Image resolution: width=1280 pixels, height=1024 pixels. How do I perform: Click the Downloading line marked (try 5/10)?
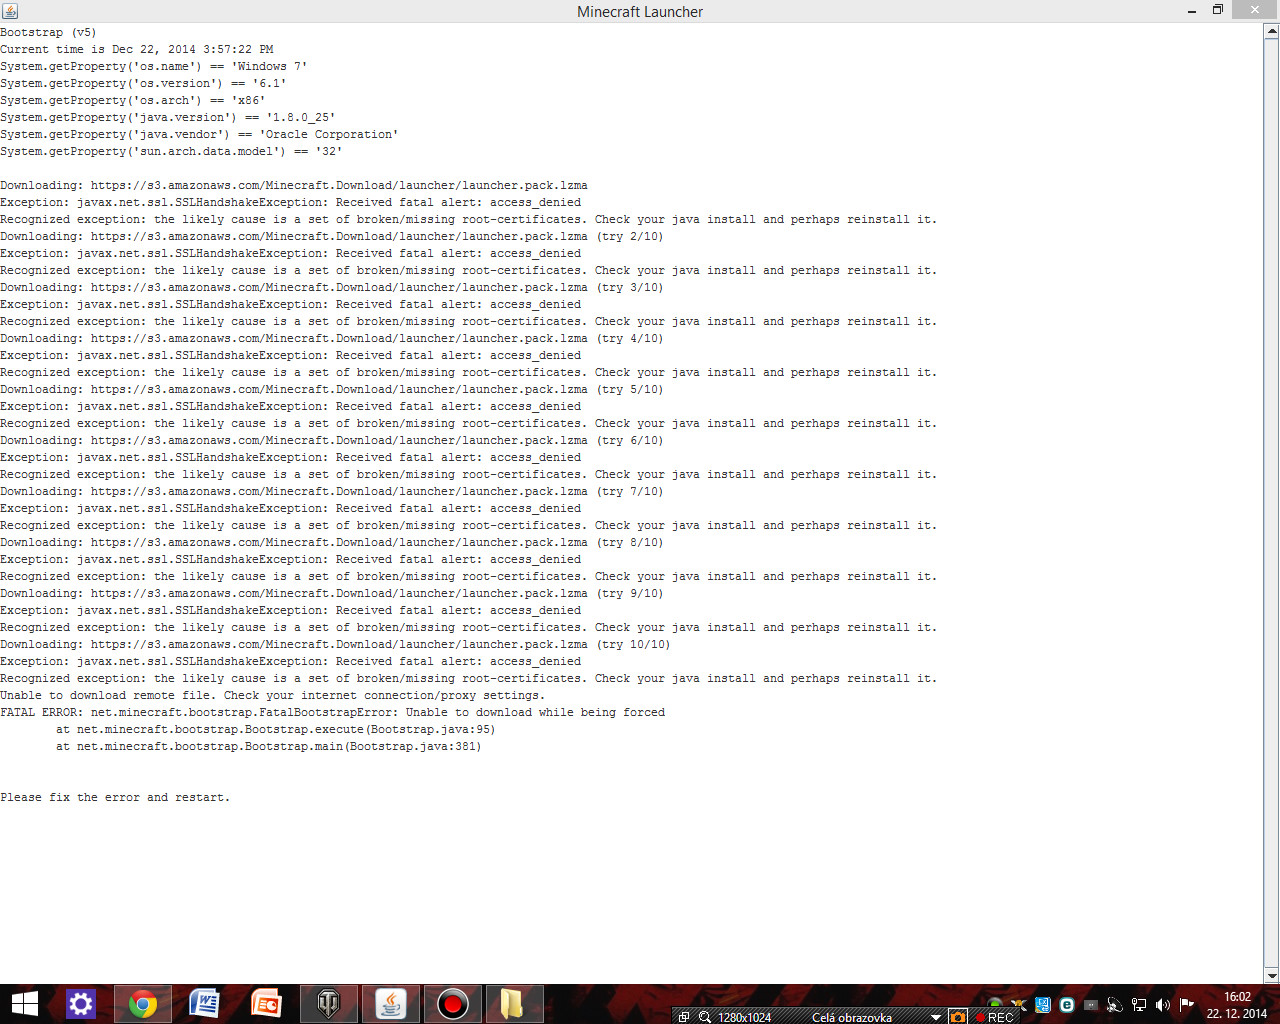[x=332, y=389]
